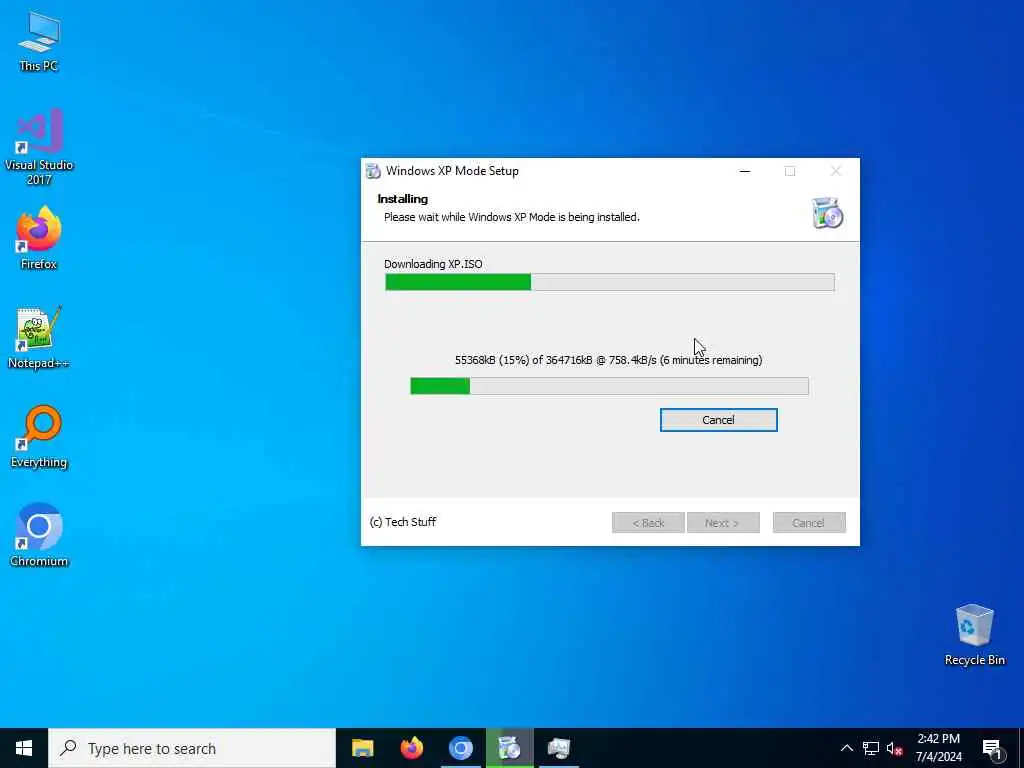This screenshot has height=768, width=1024.
Task: Cancel the XP.ISO download
Action: [x=718, y=420]
